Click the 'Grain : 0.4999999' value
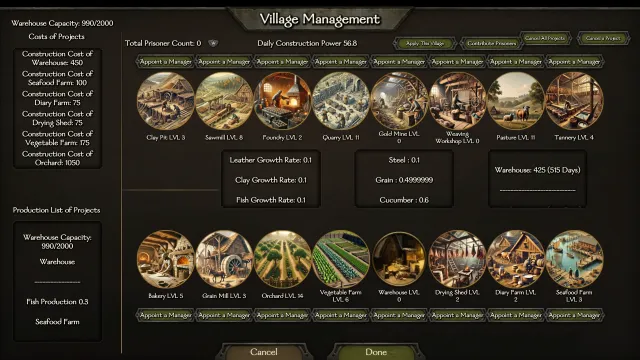This screenshot has height=360, width=640. (404, 180)
